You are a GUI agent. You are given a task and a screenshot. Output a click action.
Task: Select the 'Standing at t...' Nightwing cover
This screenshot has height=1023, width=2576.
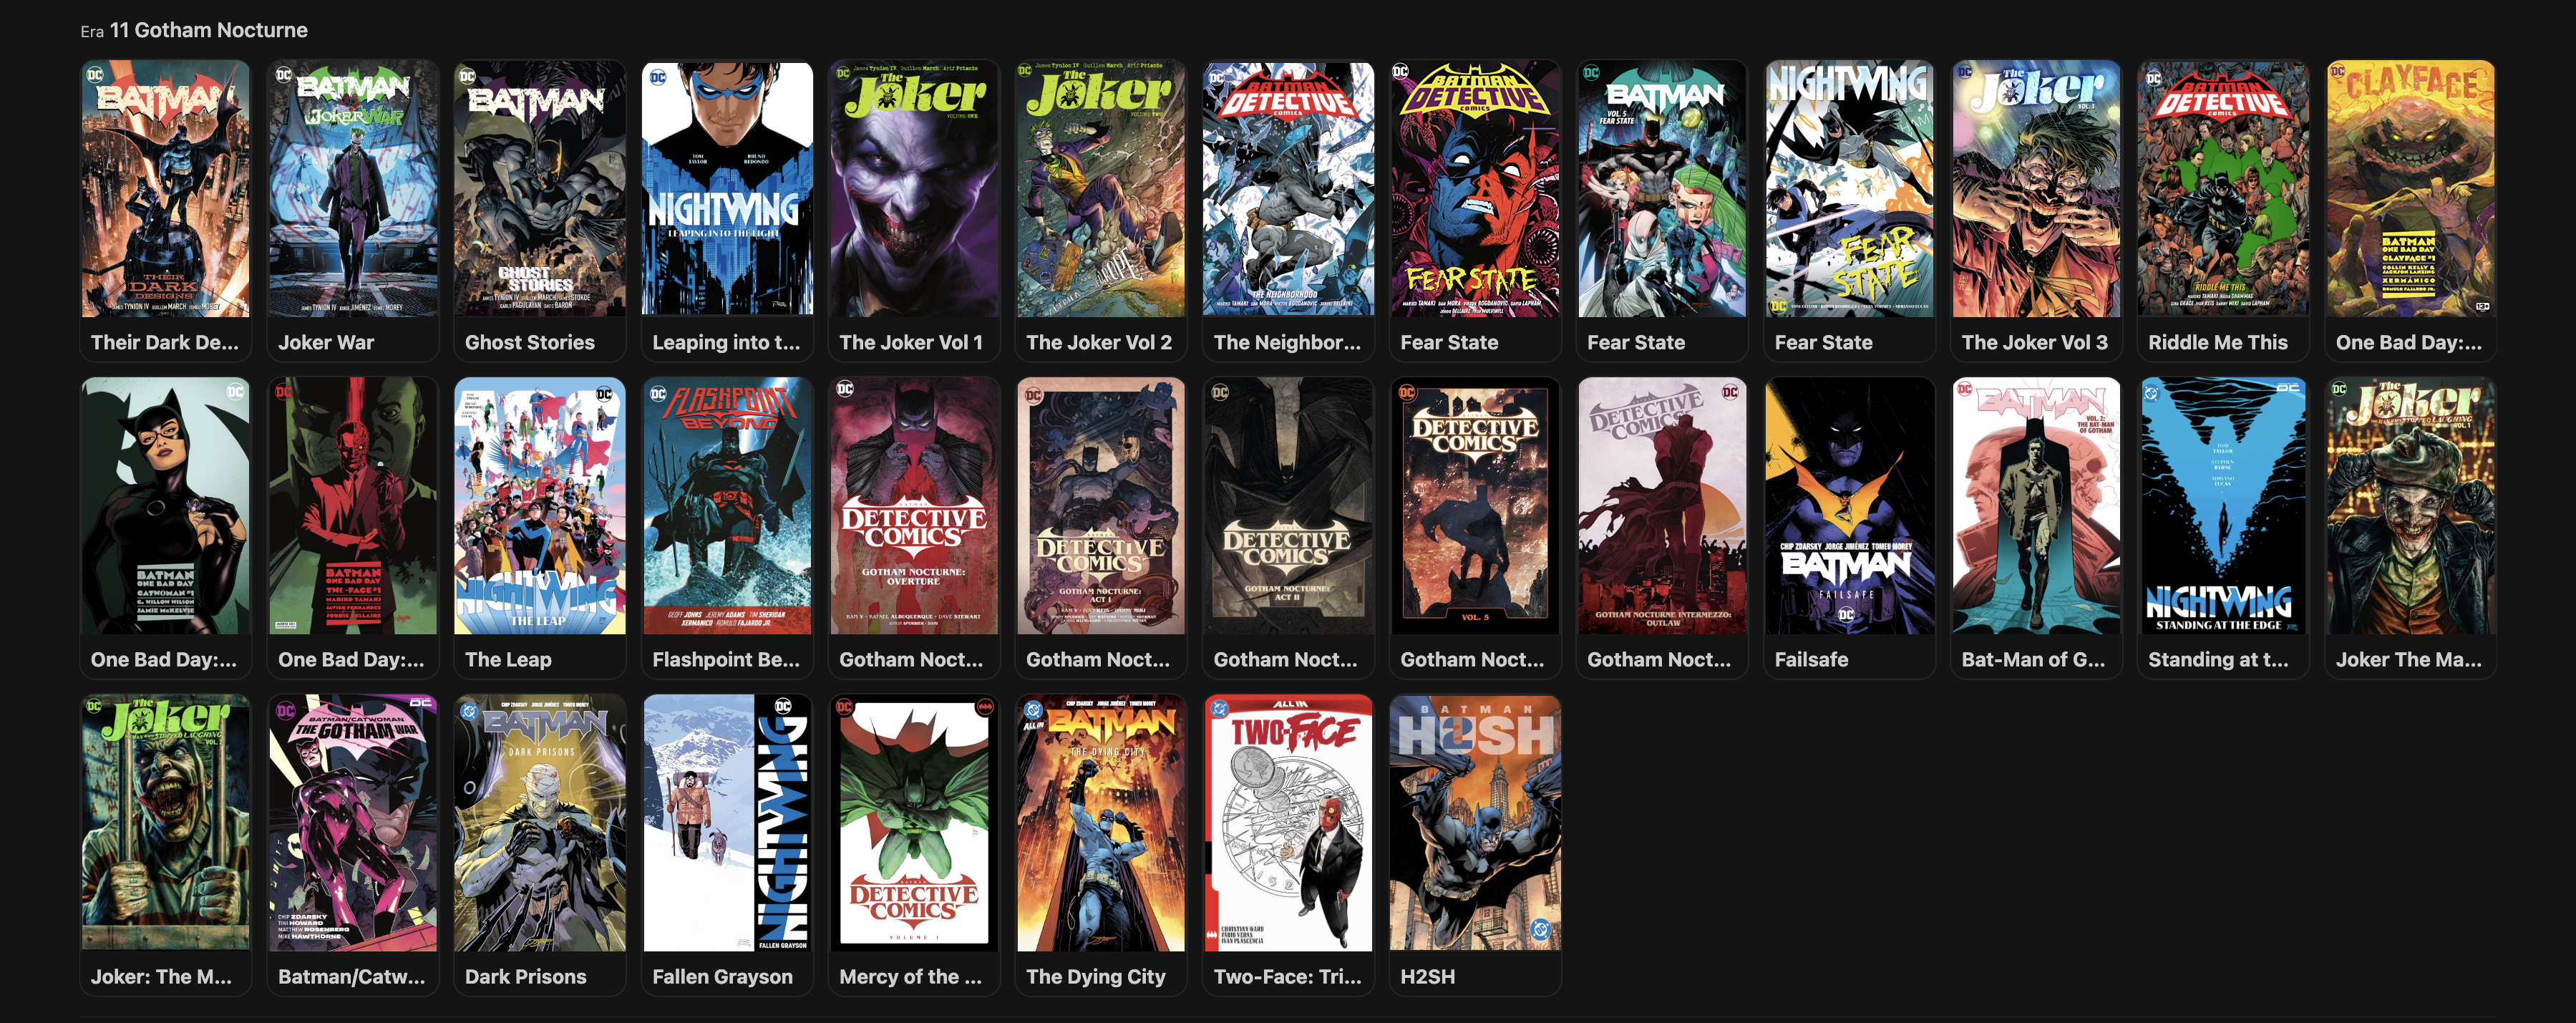tap(2223, 506)
